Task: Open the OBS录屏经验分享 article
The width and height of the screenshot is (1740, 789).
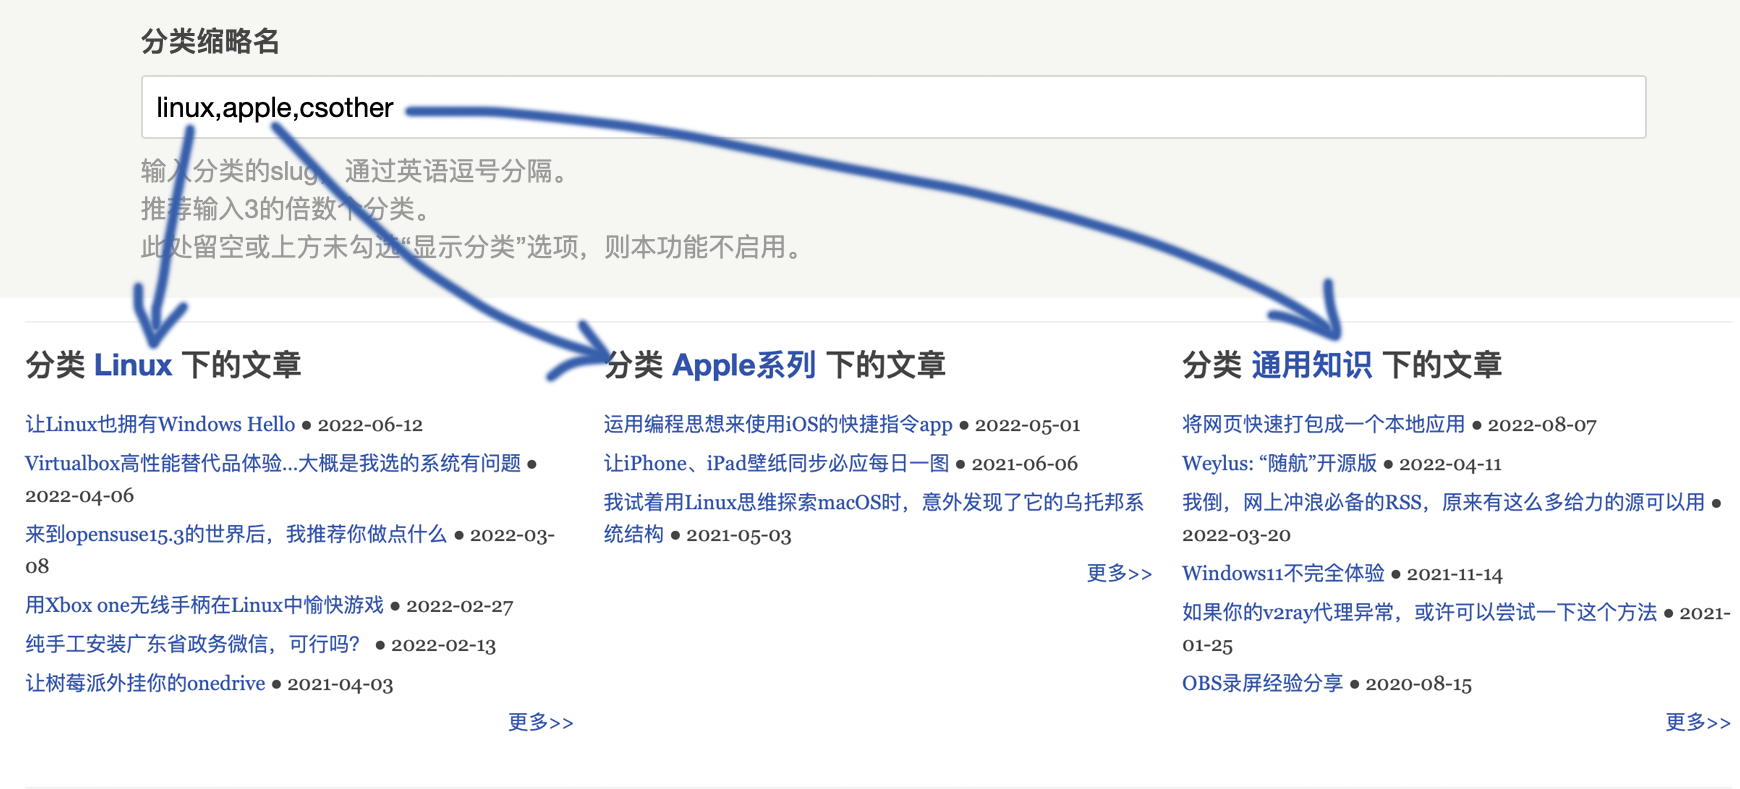Action: [x=1262, y=683]
